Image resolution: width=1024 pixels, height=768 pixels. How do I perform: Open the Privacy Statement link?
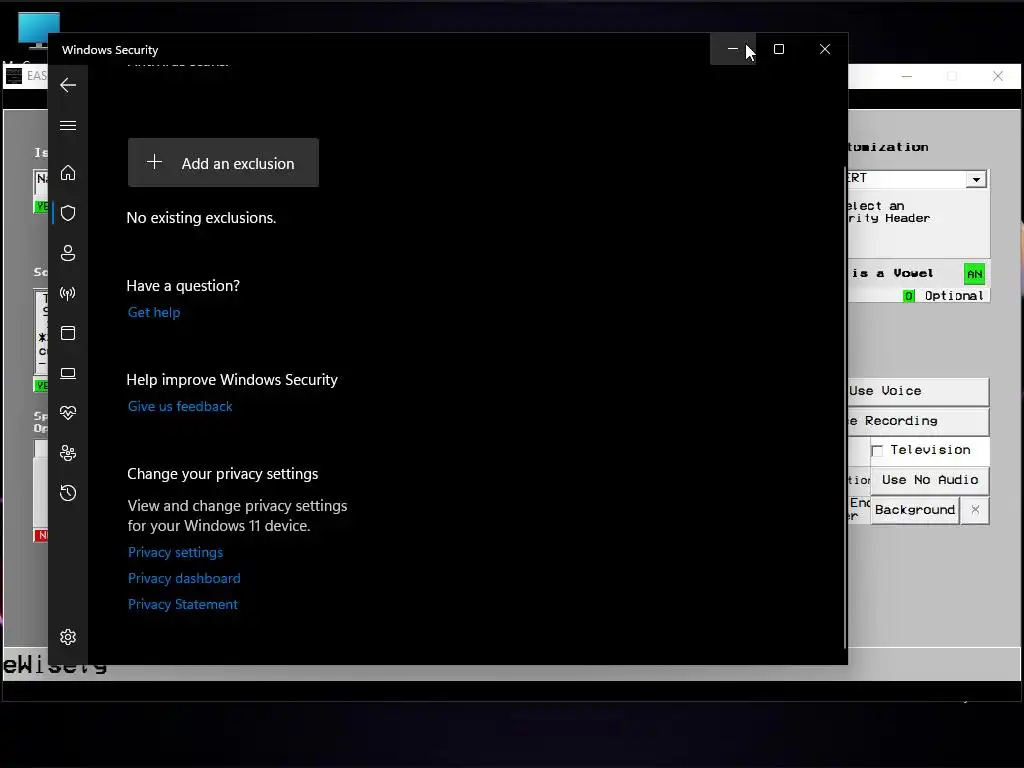point(183,605)
